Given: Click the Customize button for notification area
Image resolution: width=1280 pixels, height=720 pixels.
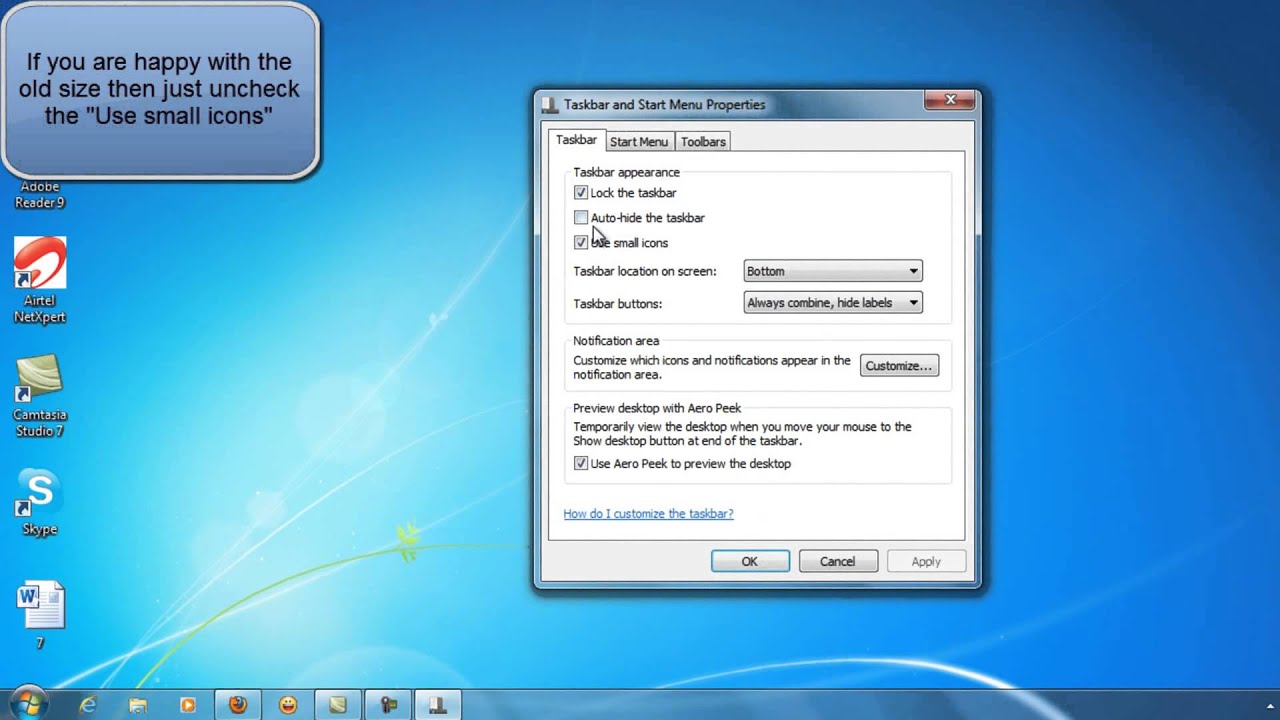Looking at the screenshot, I should click(898, 365).
